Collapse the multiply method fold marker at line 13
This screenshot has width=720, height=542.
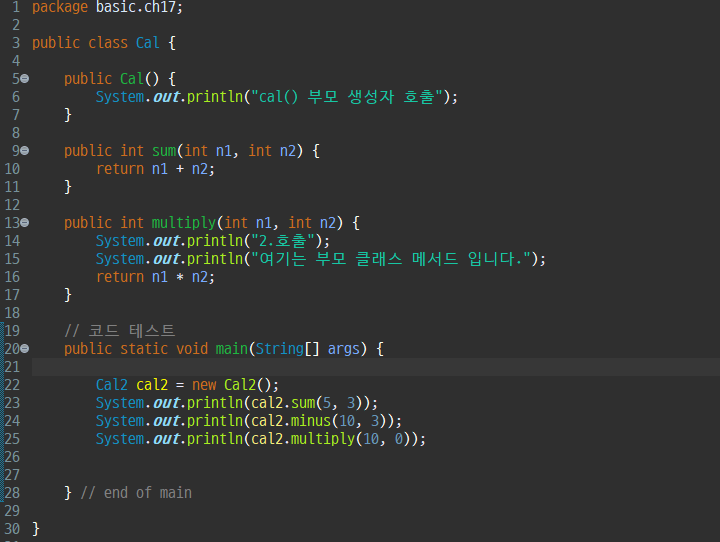[25, 222]
